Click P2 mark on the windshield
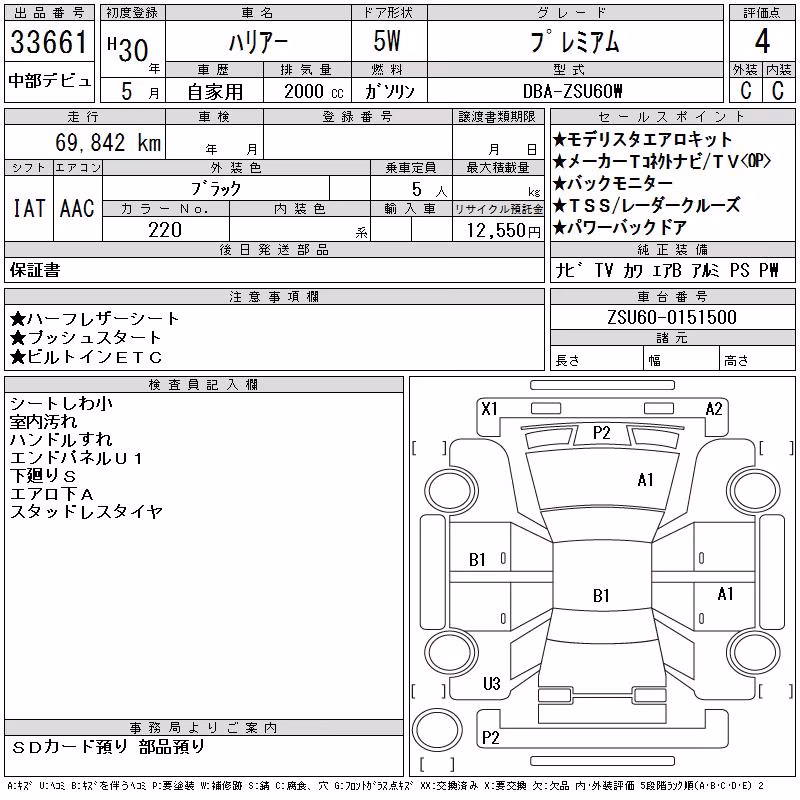The width and height of the screenshot is (800, 800). [x=602, y=433]
